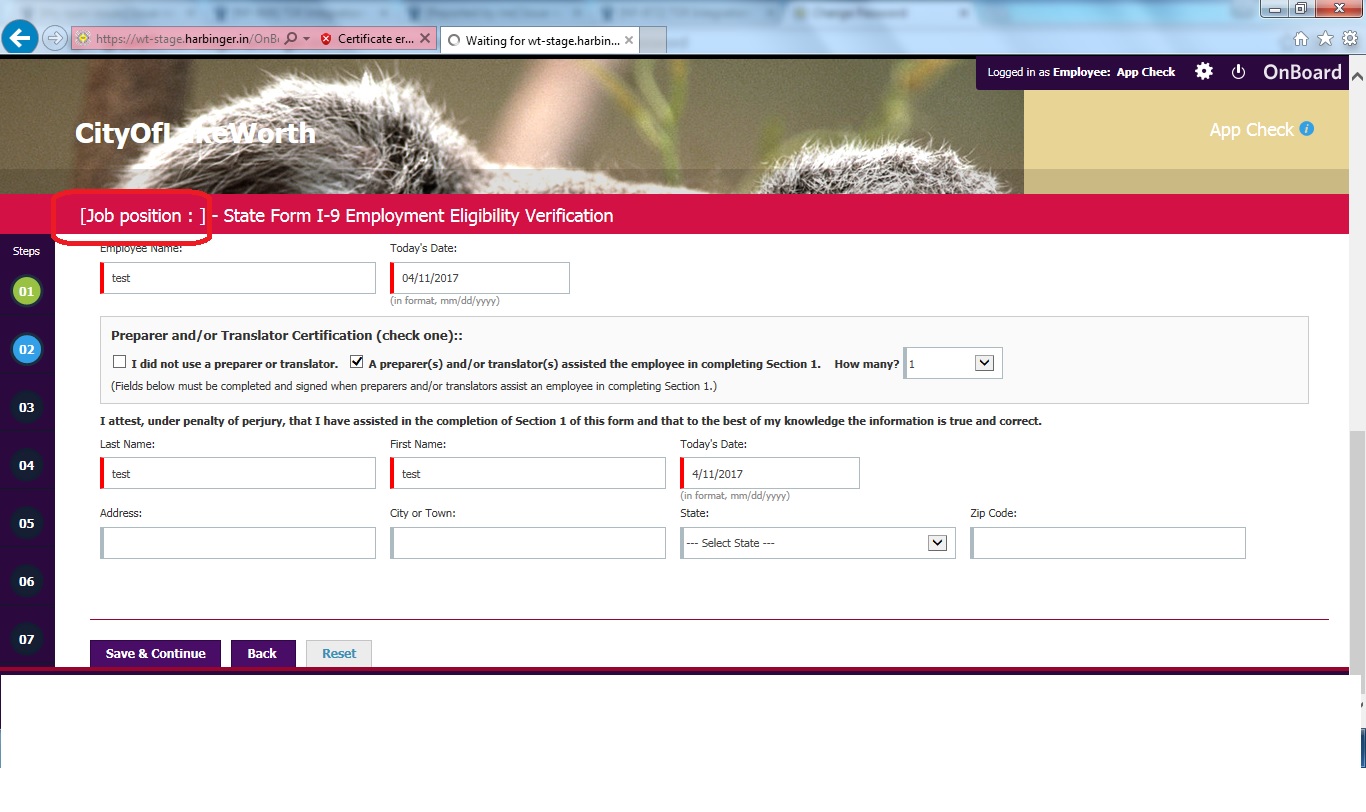Click the Address text field
This screenshot has width=1366, height=812.
(238, 543)
